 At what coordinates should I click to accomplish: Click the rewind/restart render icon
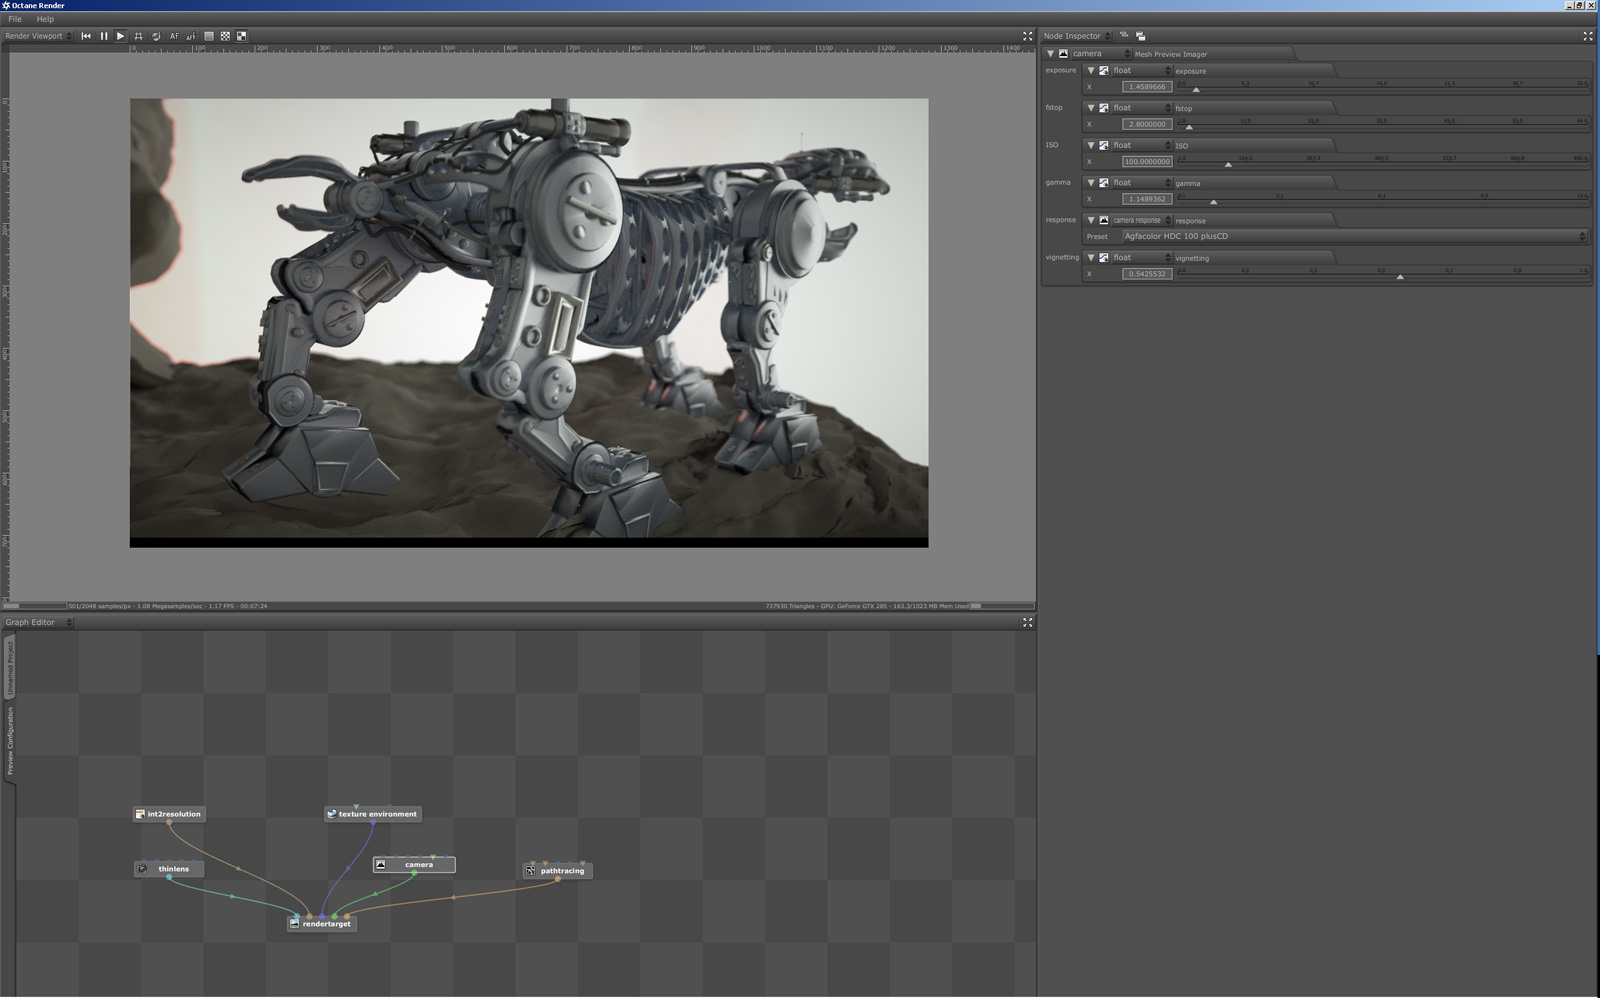[x=86, y=36]
